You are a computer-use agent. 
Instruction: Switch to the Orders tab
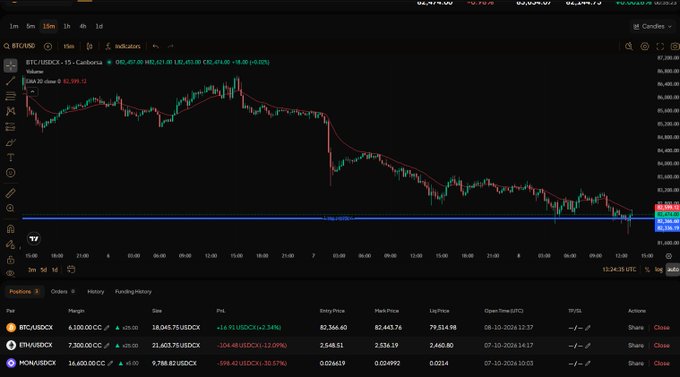click(x=62, y=292)
